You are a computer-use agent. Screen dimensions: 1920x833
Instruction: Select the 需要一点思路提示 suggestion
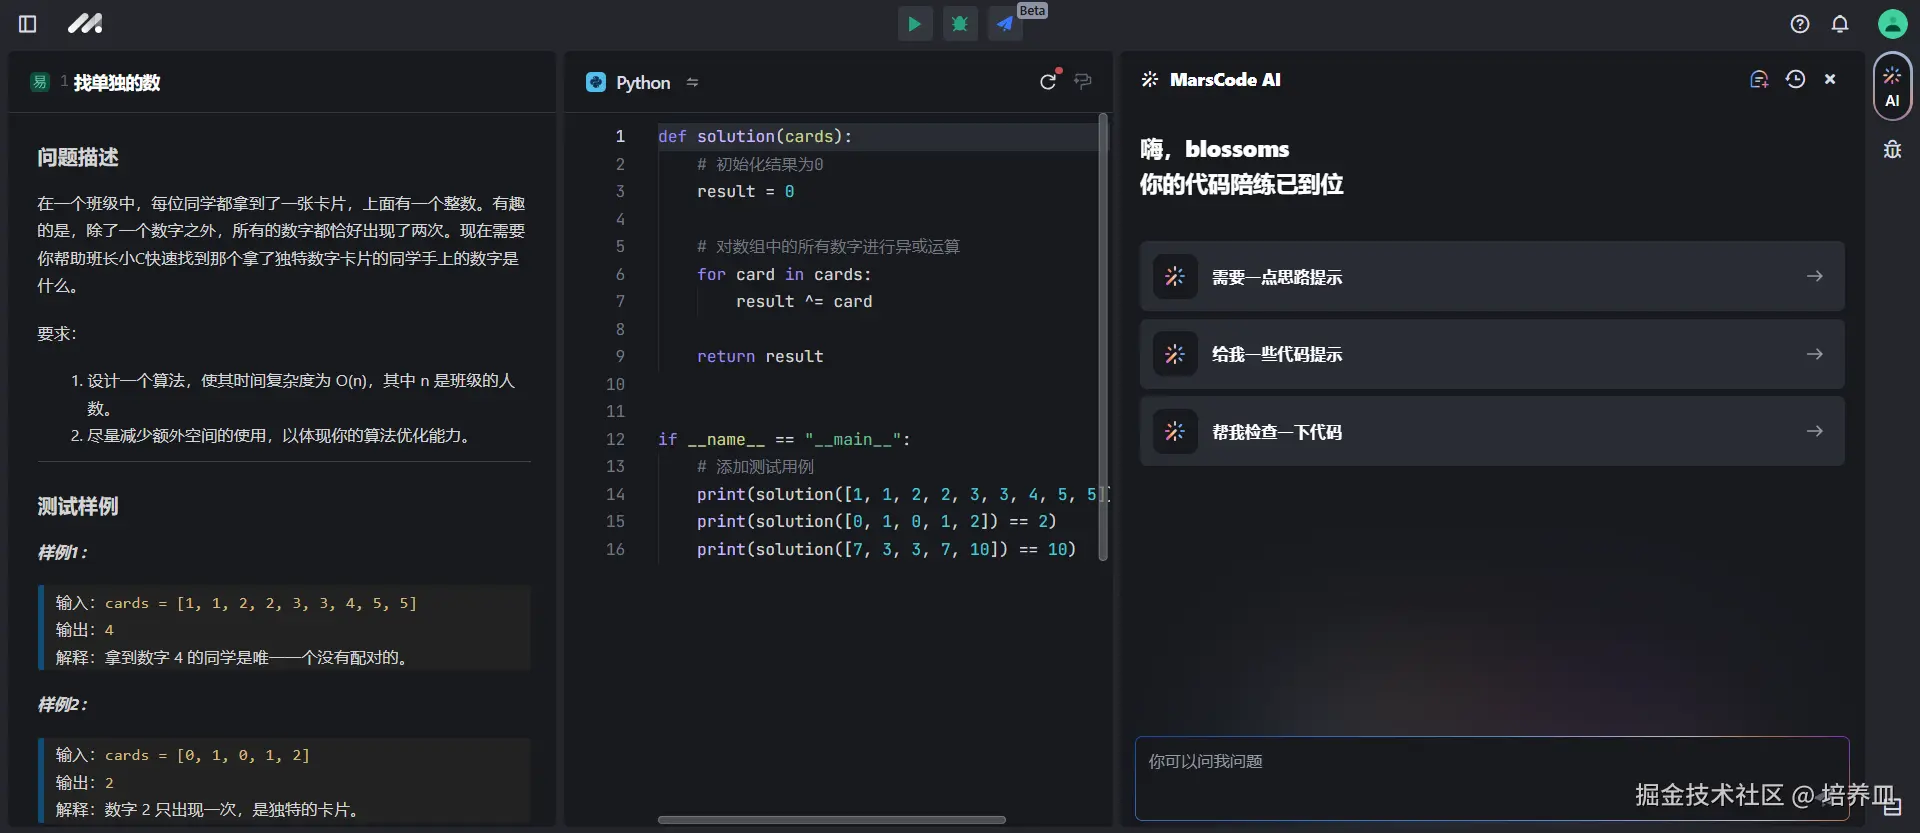tap(1492, 276)
